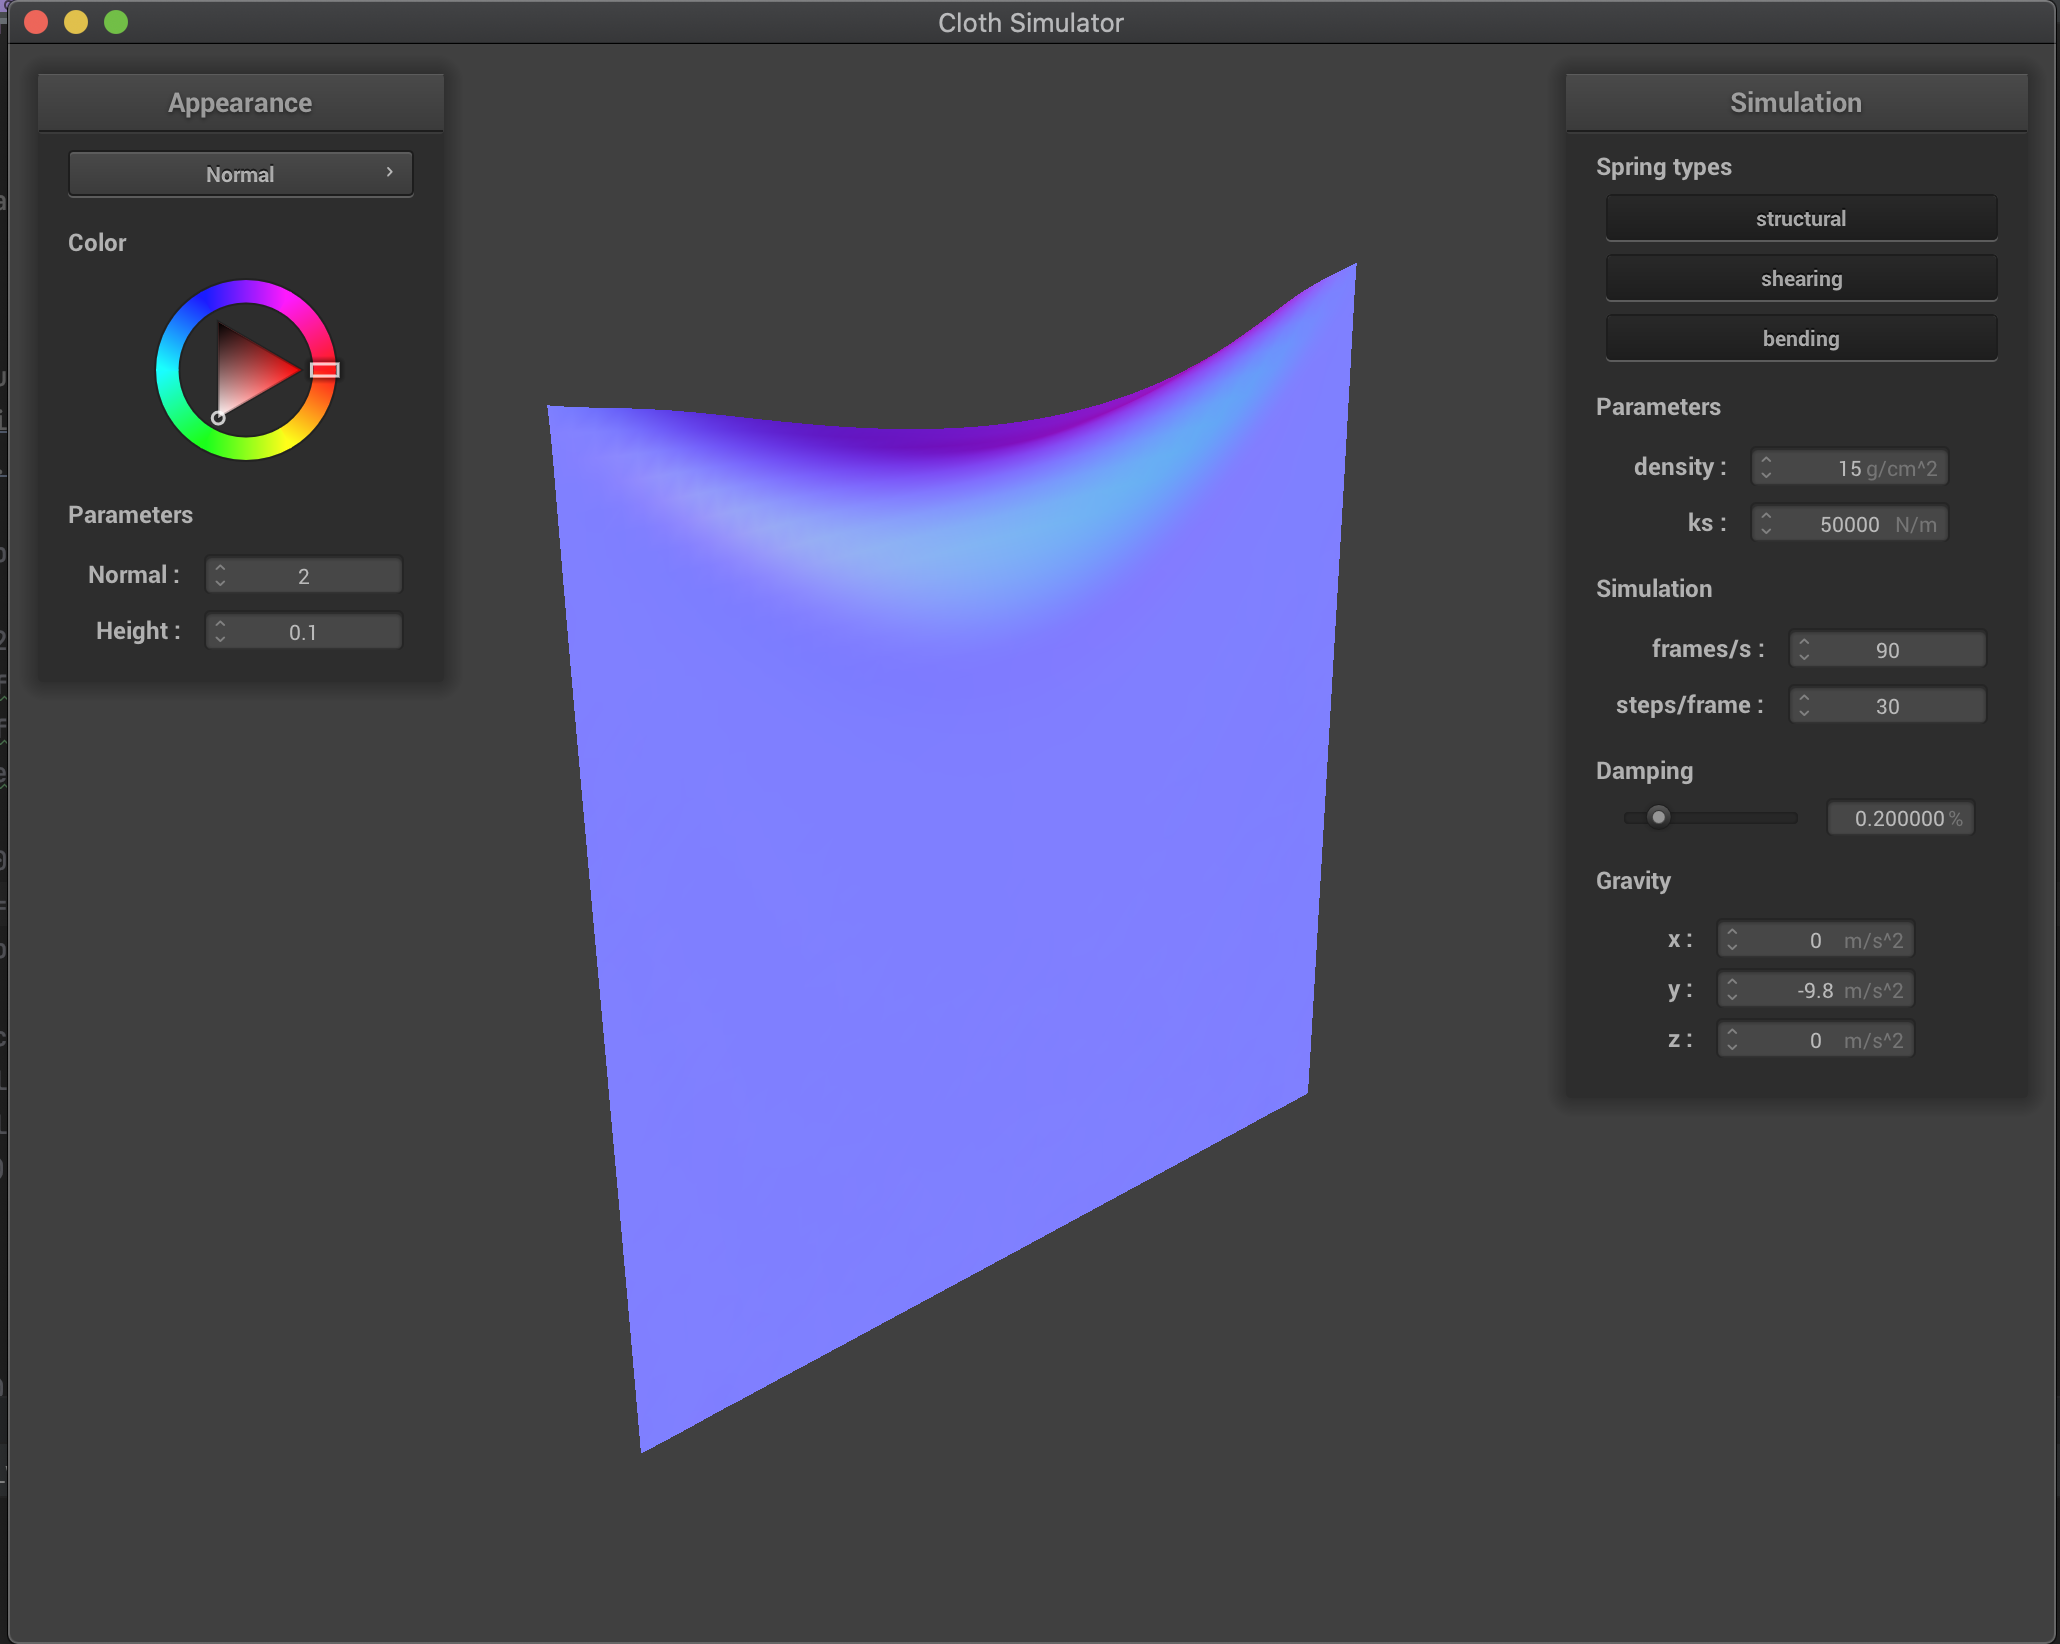Click the steps/frame stepper arrows
This screenshot has width=2060, height=1644.
click(1804, 705)
